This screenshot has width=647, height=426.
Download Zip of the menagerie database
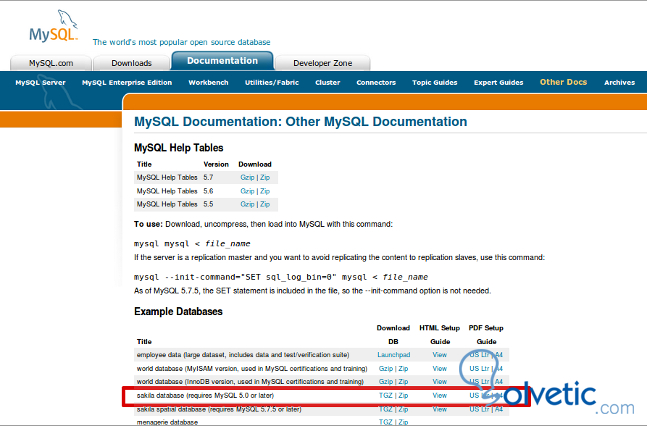(403, 422)
